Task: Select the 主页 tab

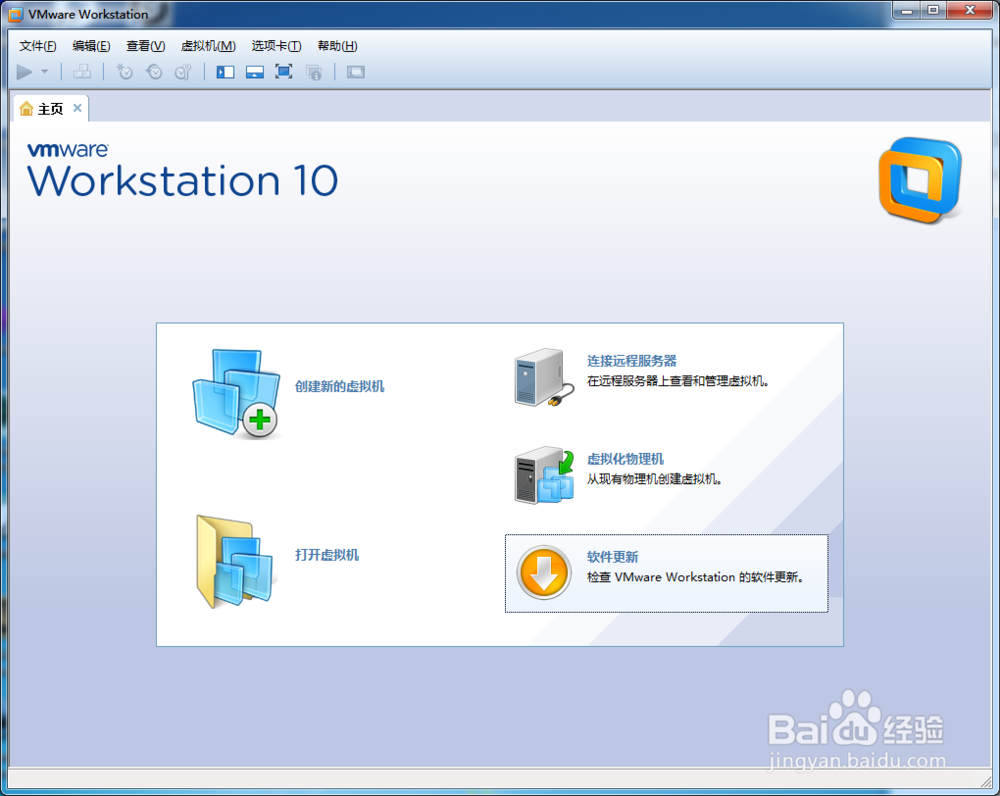Action: tap(50, 109)
